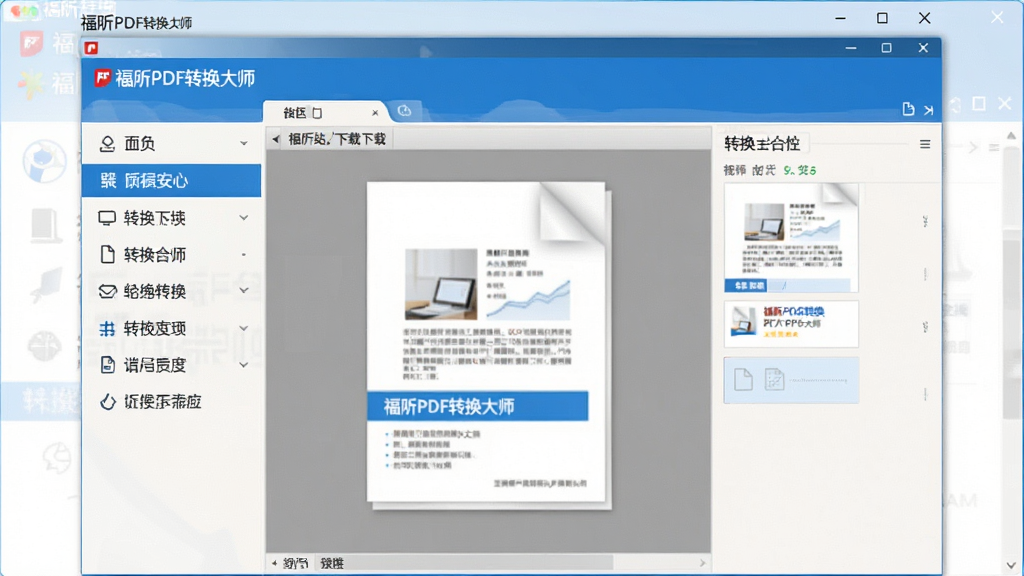Open the first page thumbnail in right panel

coord(791,237)
